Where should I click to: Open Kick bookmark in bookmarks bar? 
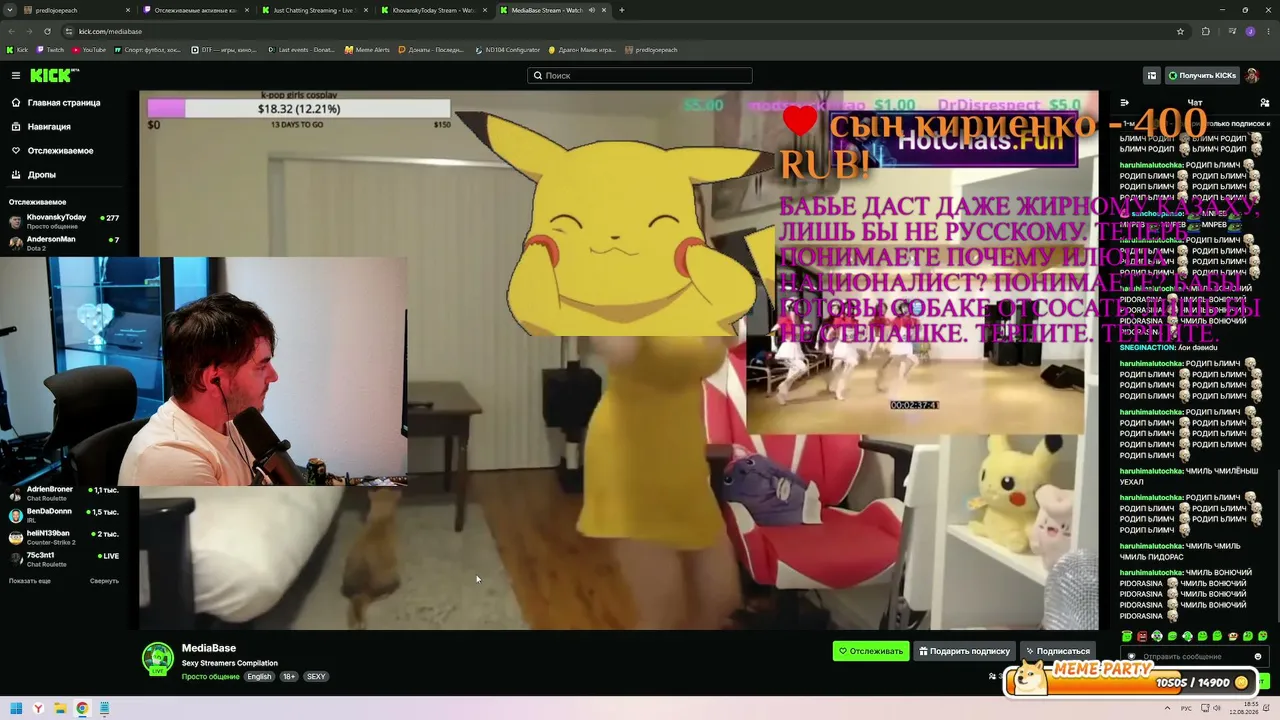click(x=18, y=50)
